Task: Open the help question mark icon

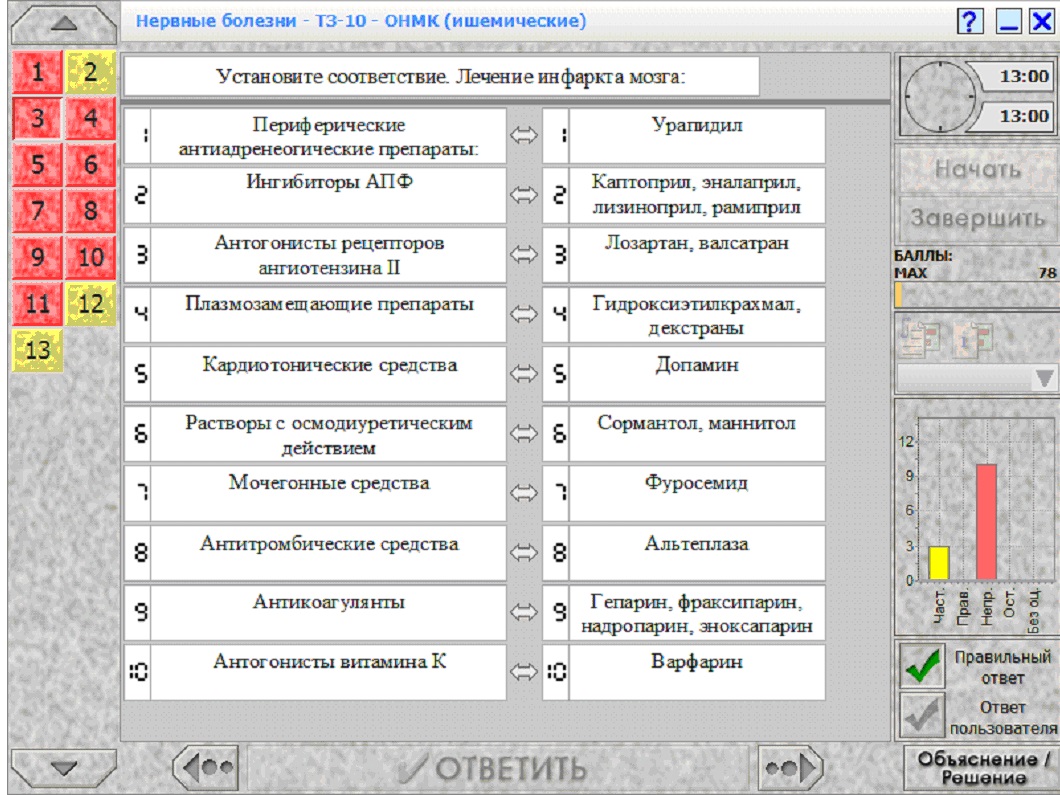Action: point(969,21)
